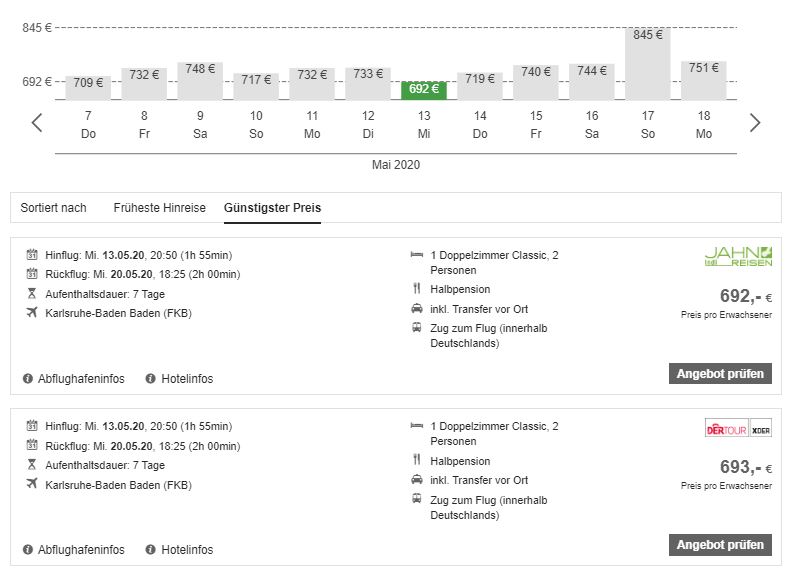Click info icon beside second Hotelinfos
Viewport: 792px width, 573px height.
[151, 550]
